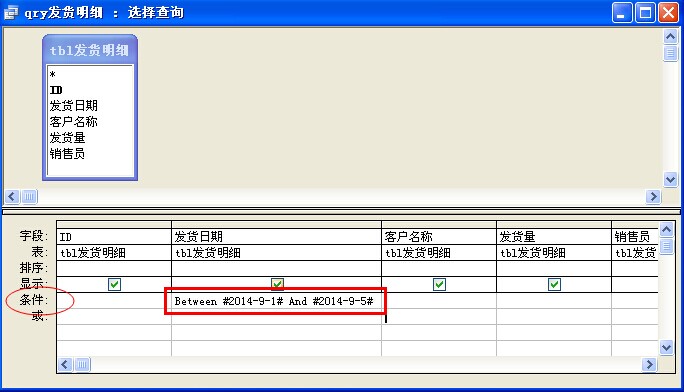
Task: Click the up arrow of the design grid scrollbar
Action: [x=666, y=229]
